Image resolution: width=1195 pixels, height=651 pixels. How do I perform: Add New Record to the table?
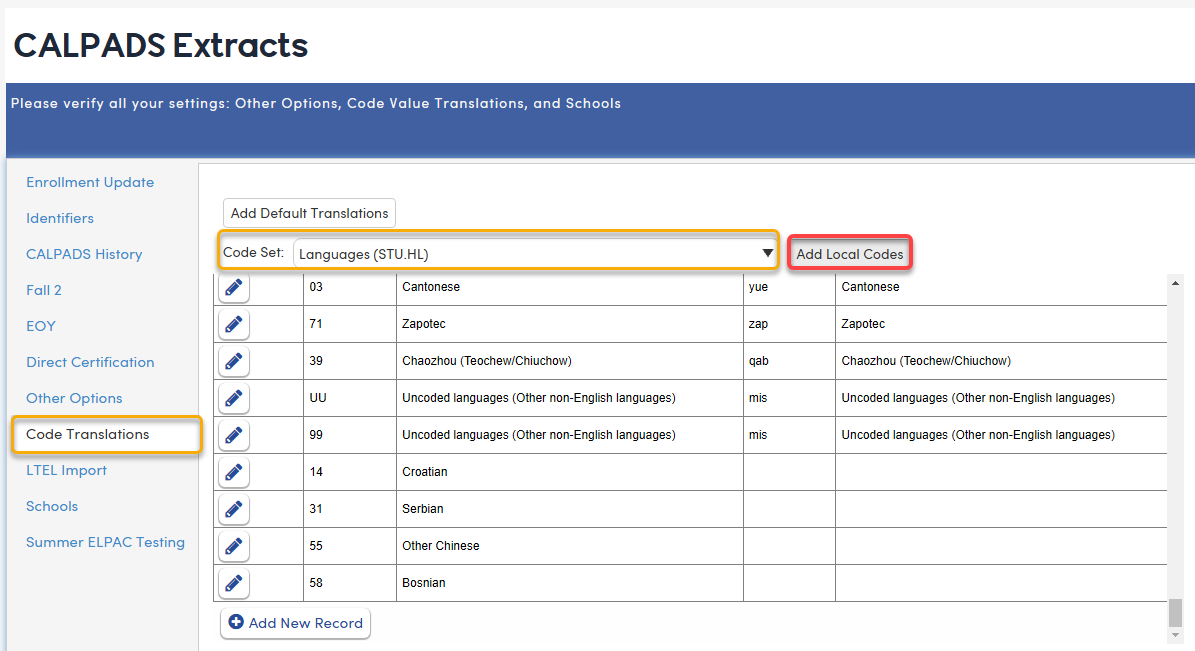296,623
